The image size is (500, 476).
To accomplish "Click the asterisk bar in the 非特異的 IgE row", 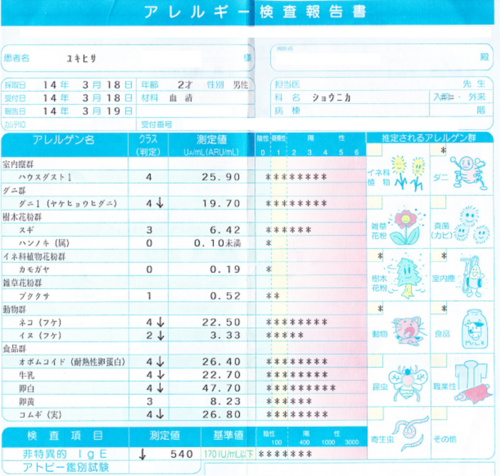I will pyautogui.click(x=285, y=454).
